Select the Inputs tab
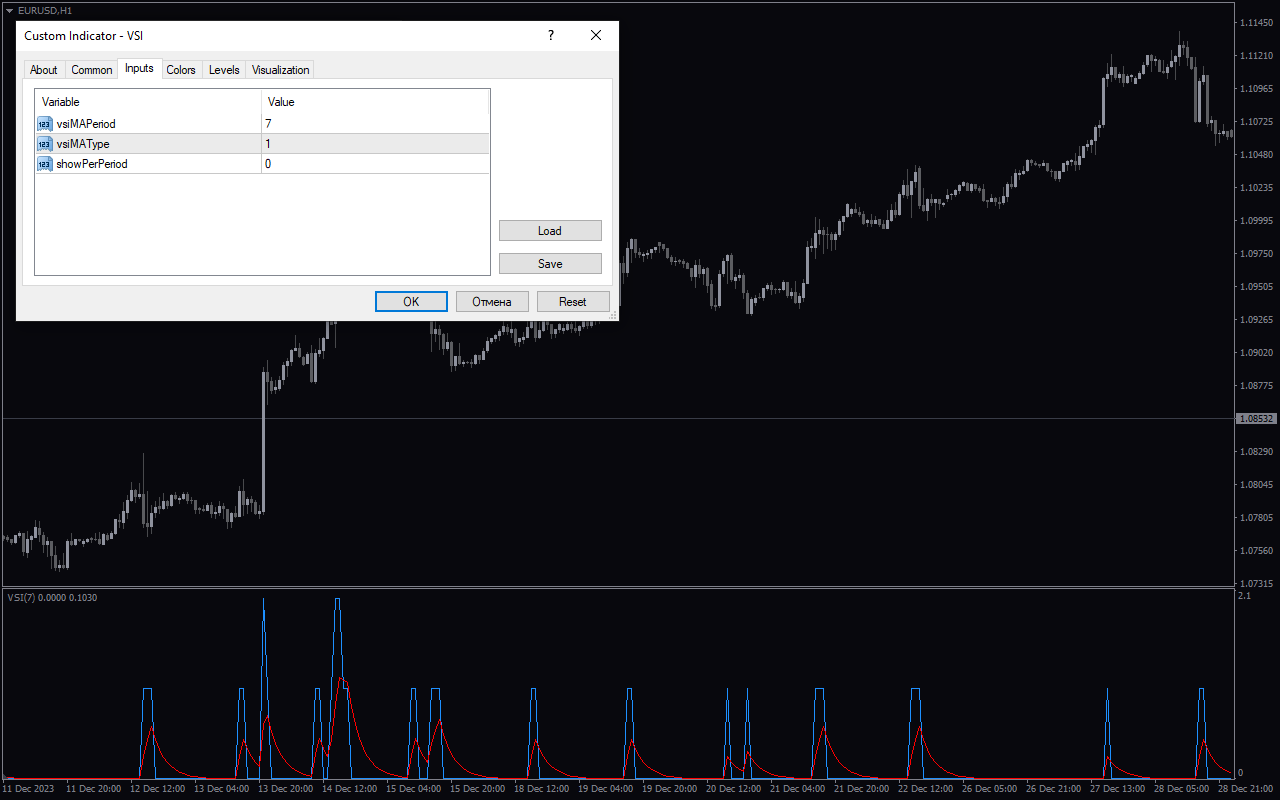The width and height of the screenshot is (1280, 800). pyautogui.click(x=139, y=68)
